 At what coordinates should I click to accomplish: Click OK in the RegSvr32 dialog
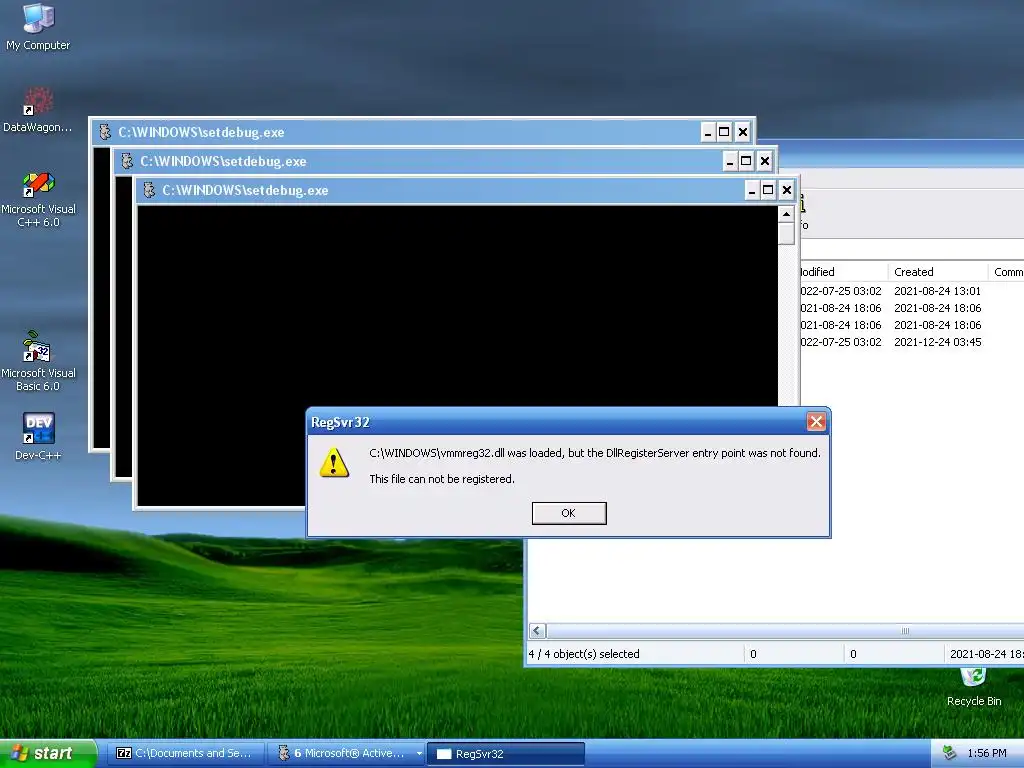[569, 513]
